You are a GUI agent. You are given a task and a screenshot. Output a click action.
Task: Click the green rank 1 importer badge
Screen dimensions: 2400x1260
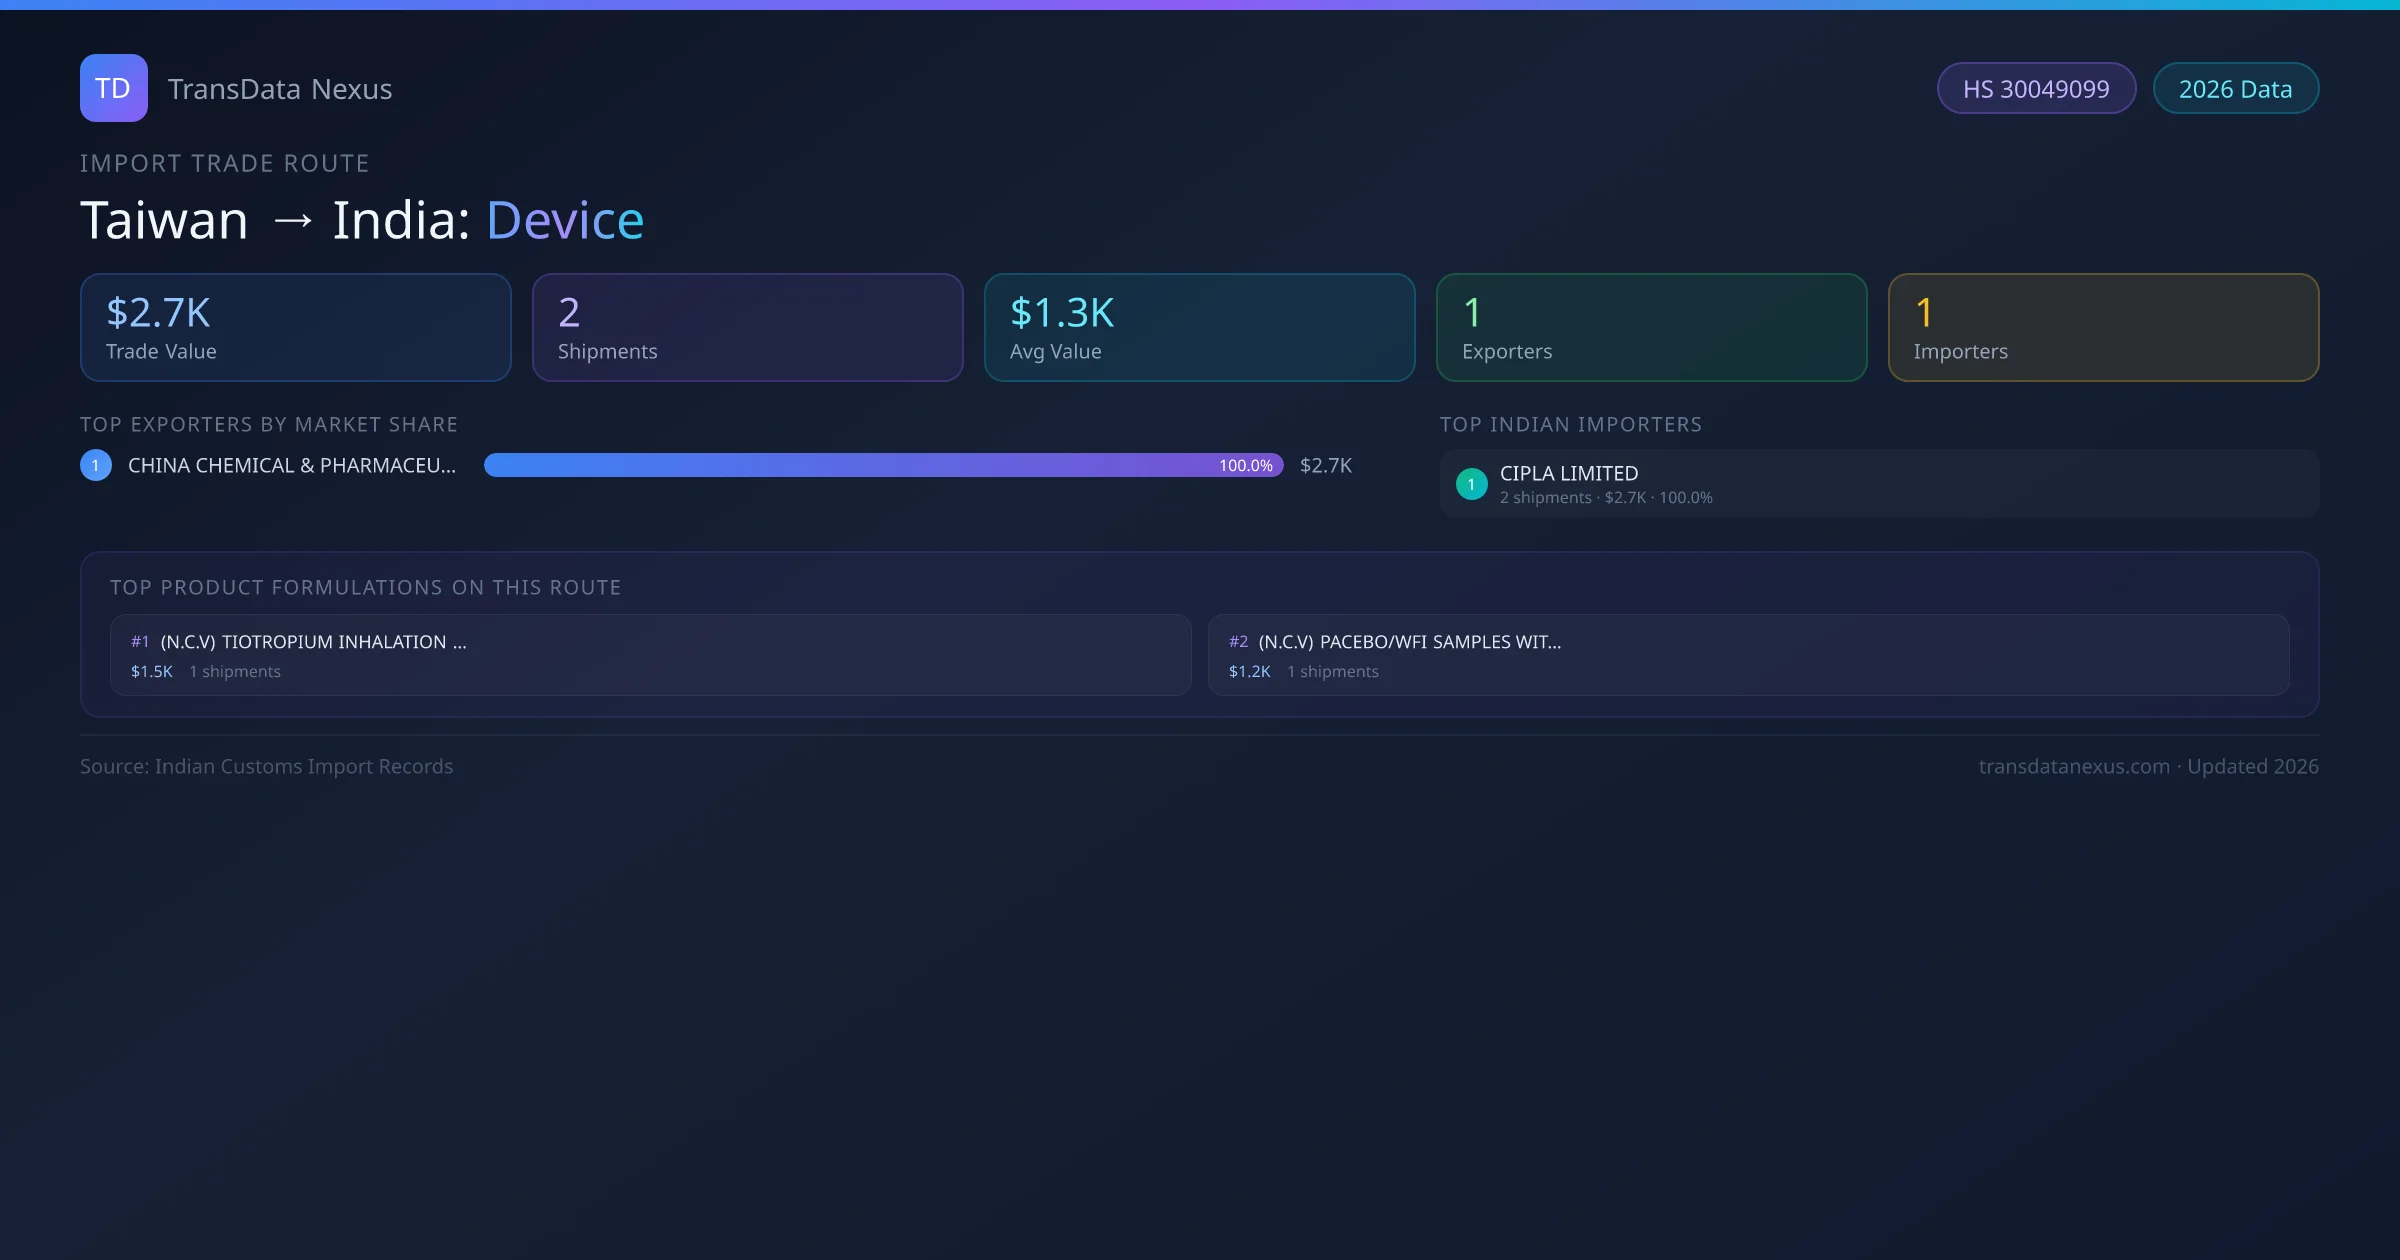click(x=1471, y=484)
